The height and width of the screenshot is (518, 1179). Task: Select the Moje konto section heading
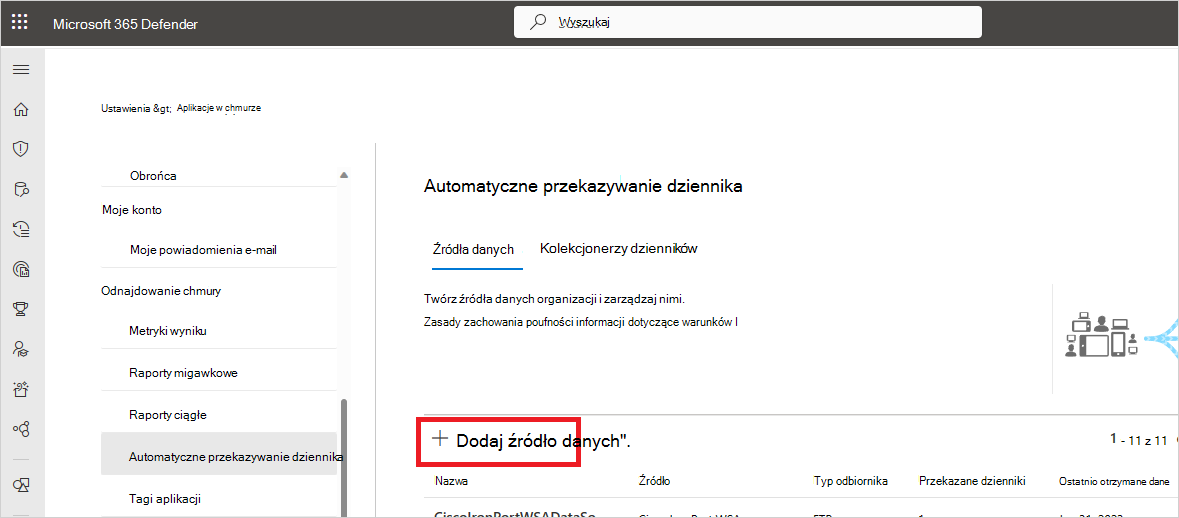pyautogui.click(x=132, y=210)
